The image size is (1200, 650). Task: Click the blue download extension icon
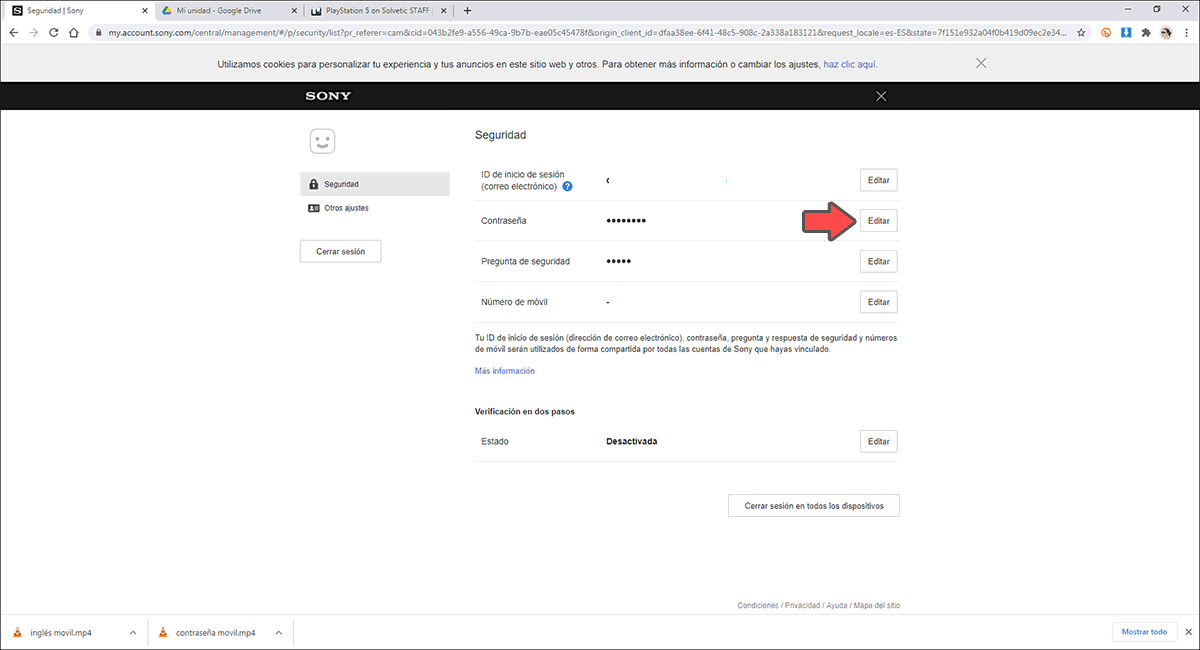coord(1126,32)
